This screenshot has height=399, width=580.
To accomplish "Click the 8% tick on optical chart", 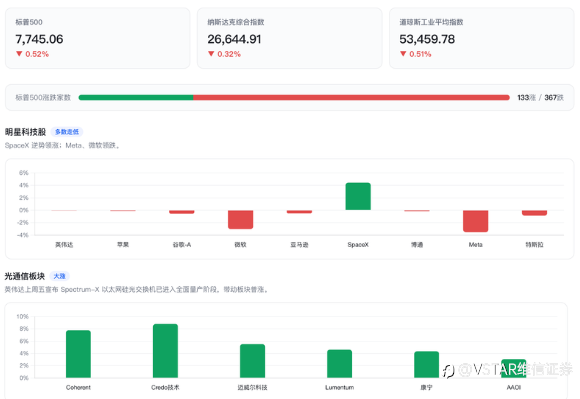I will (24, 329).
